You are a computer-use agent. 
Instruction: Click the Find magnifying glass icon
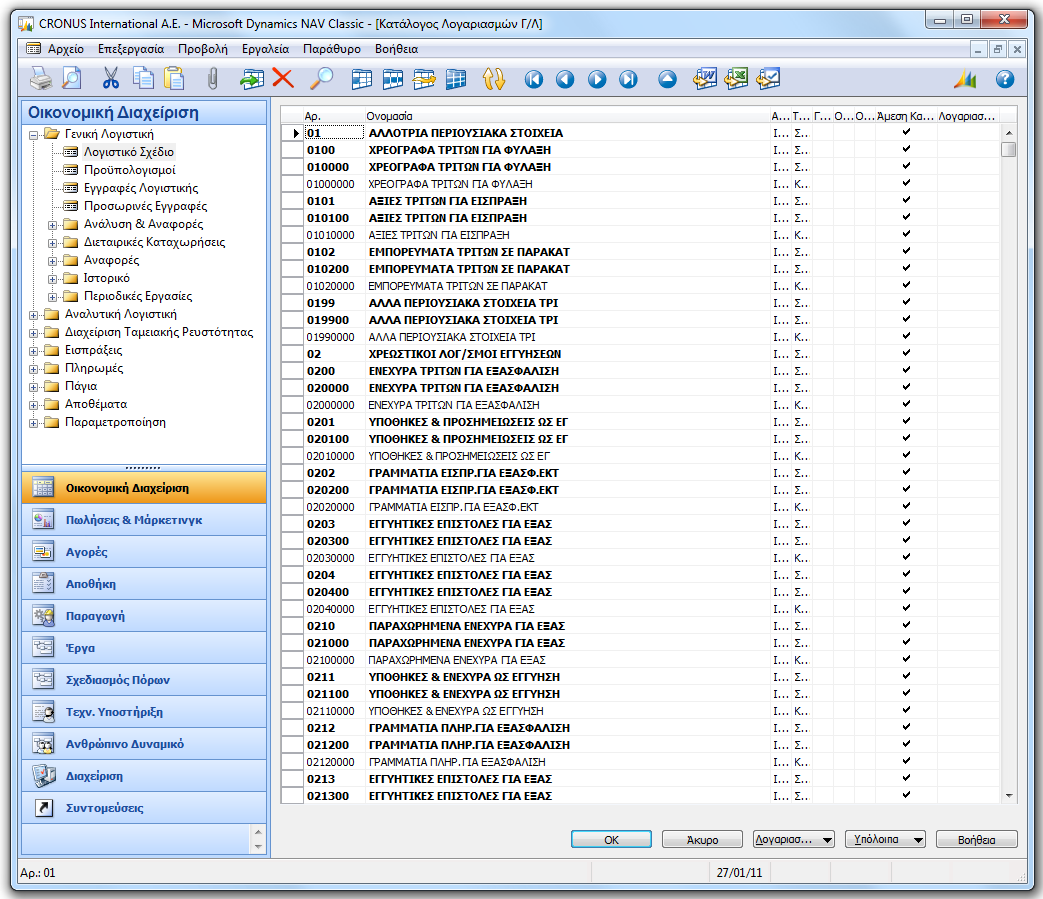tap(322, 78)
